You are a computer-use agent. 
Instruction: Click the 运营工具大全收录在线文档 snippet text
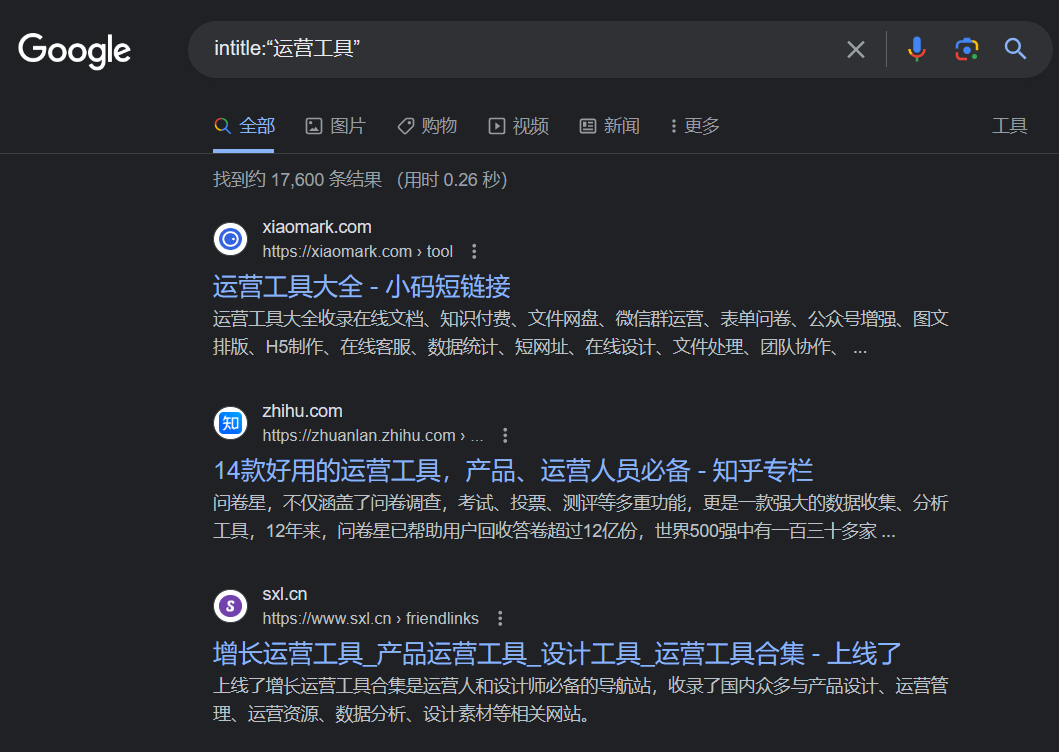coord(581,333)
